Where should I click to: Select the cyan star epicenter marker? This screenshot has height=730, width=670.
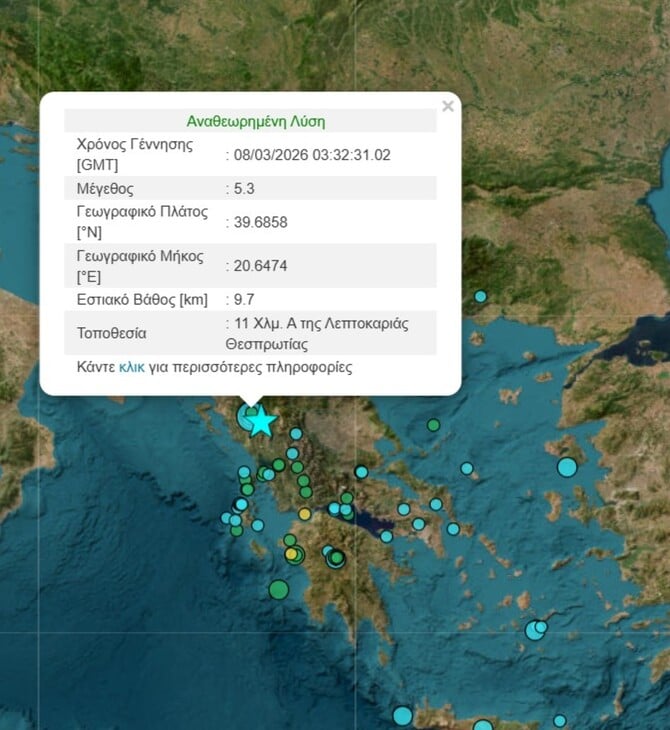click(261, 421)
